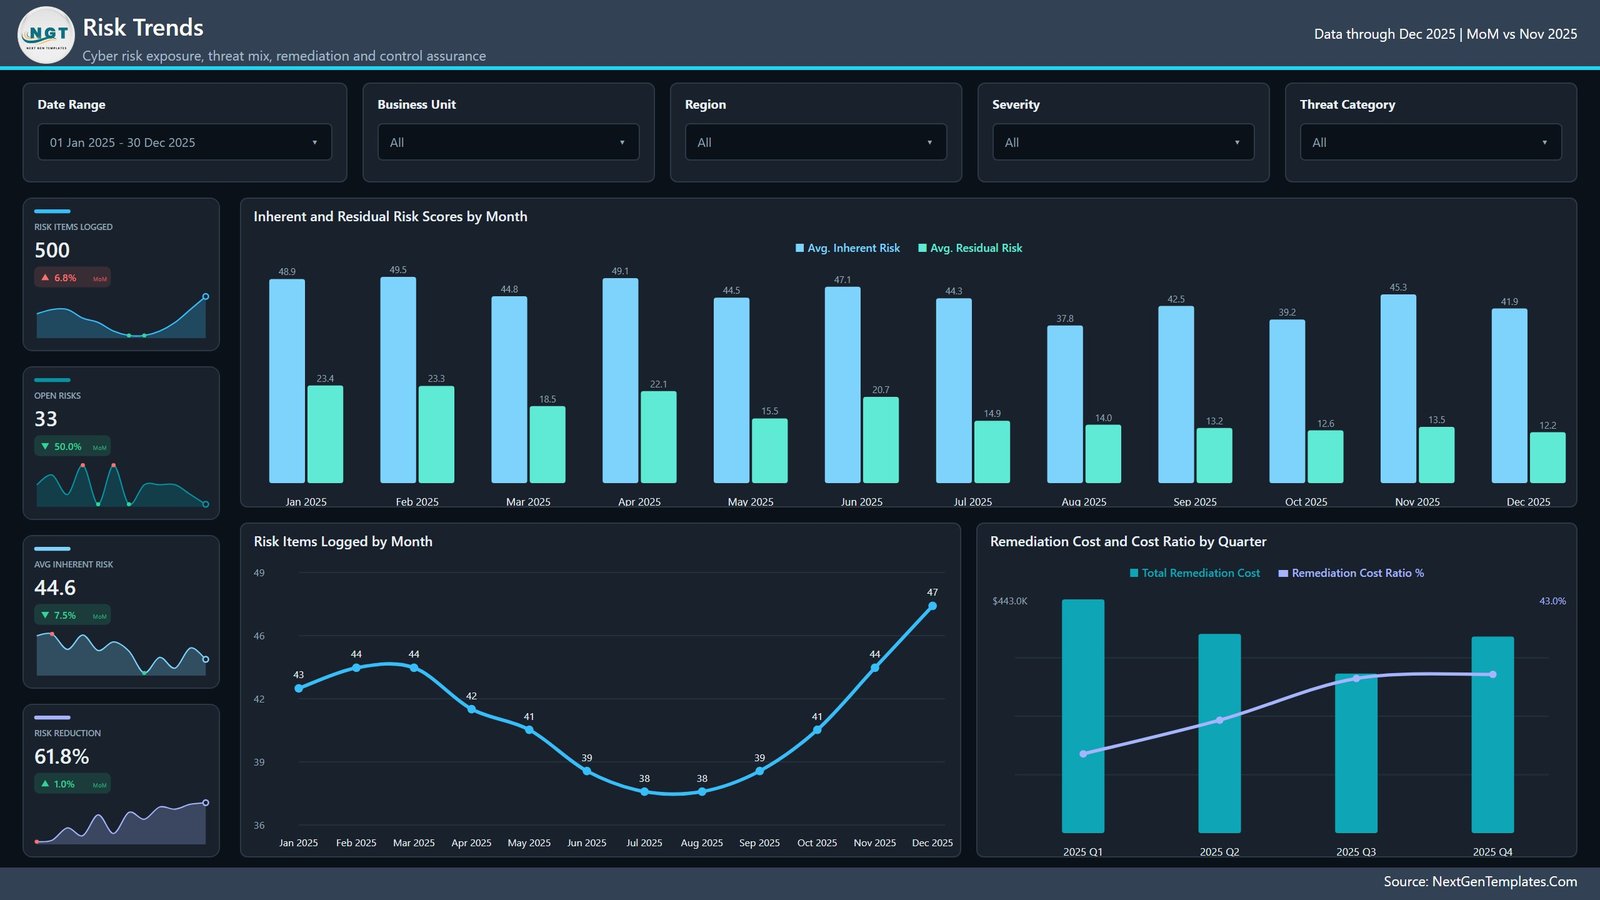
Task: Select the Risk Items Logged KPI value 500
Action: coord(52,250)
